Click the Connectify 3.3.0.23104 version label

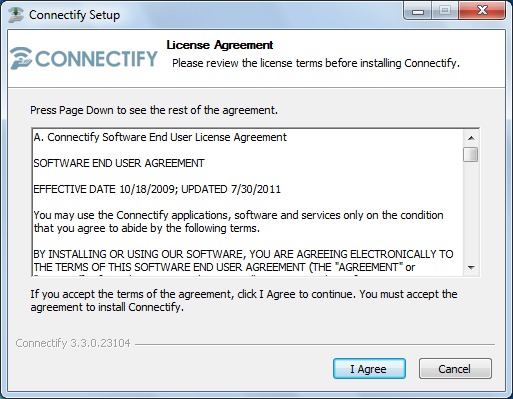coord(73,343)
